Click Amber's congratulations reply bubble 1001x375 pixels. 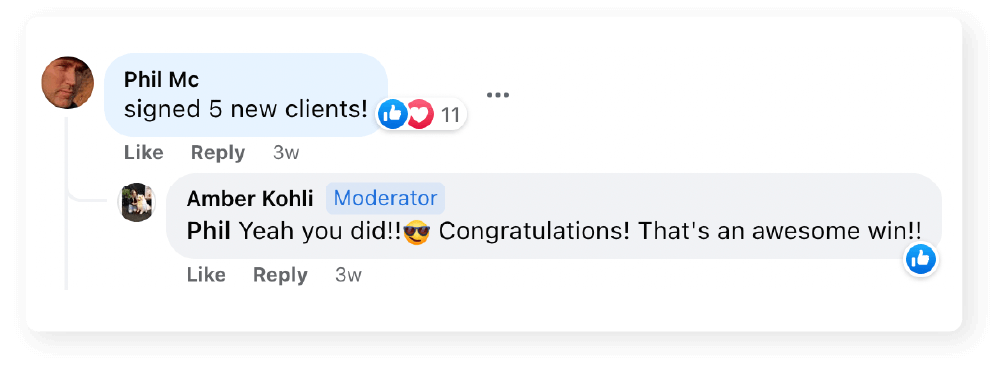554,216
